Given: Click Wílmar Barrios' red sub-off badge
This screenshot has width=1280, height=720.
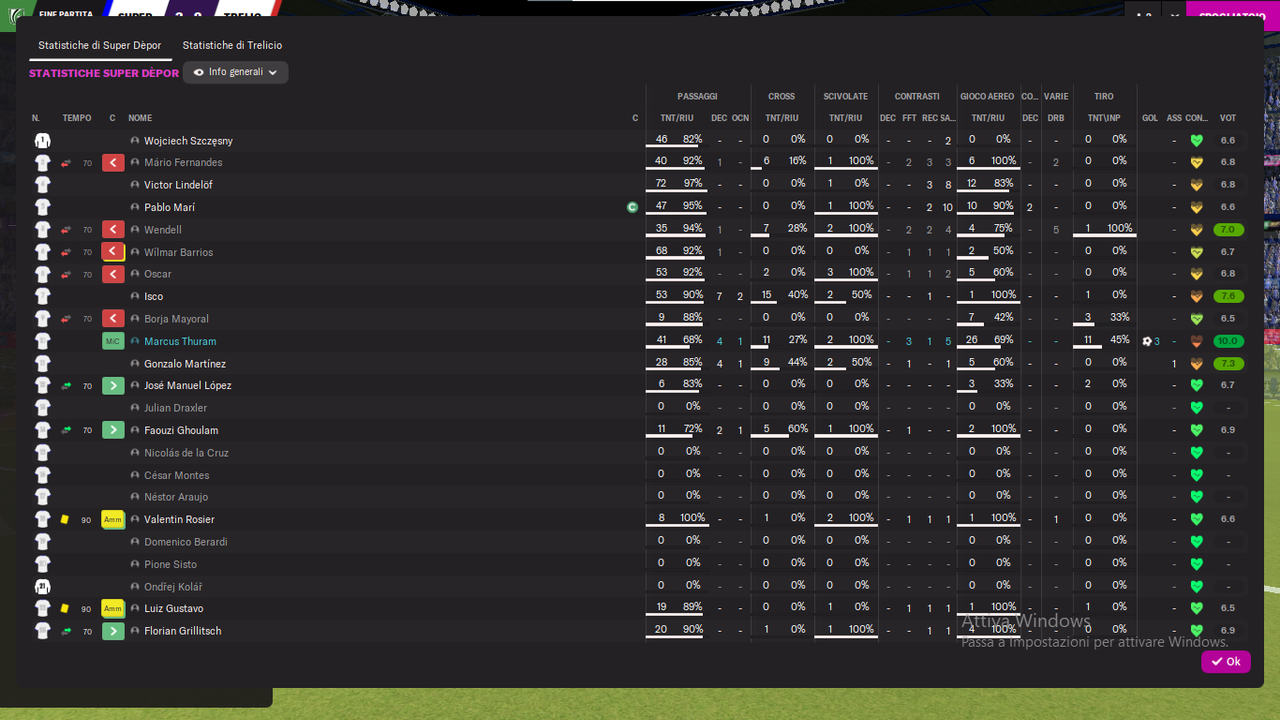Looking at the screenshot, I should (x=113, y=252).
